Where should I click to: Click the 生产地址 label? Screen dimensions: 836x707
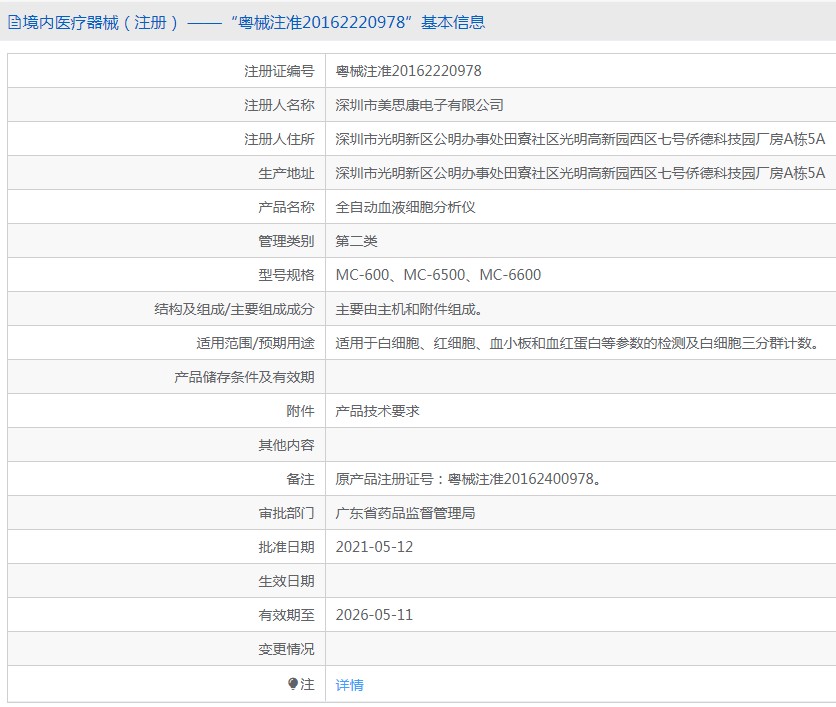pyautogui.click(x=286, y=173)
